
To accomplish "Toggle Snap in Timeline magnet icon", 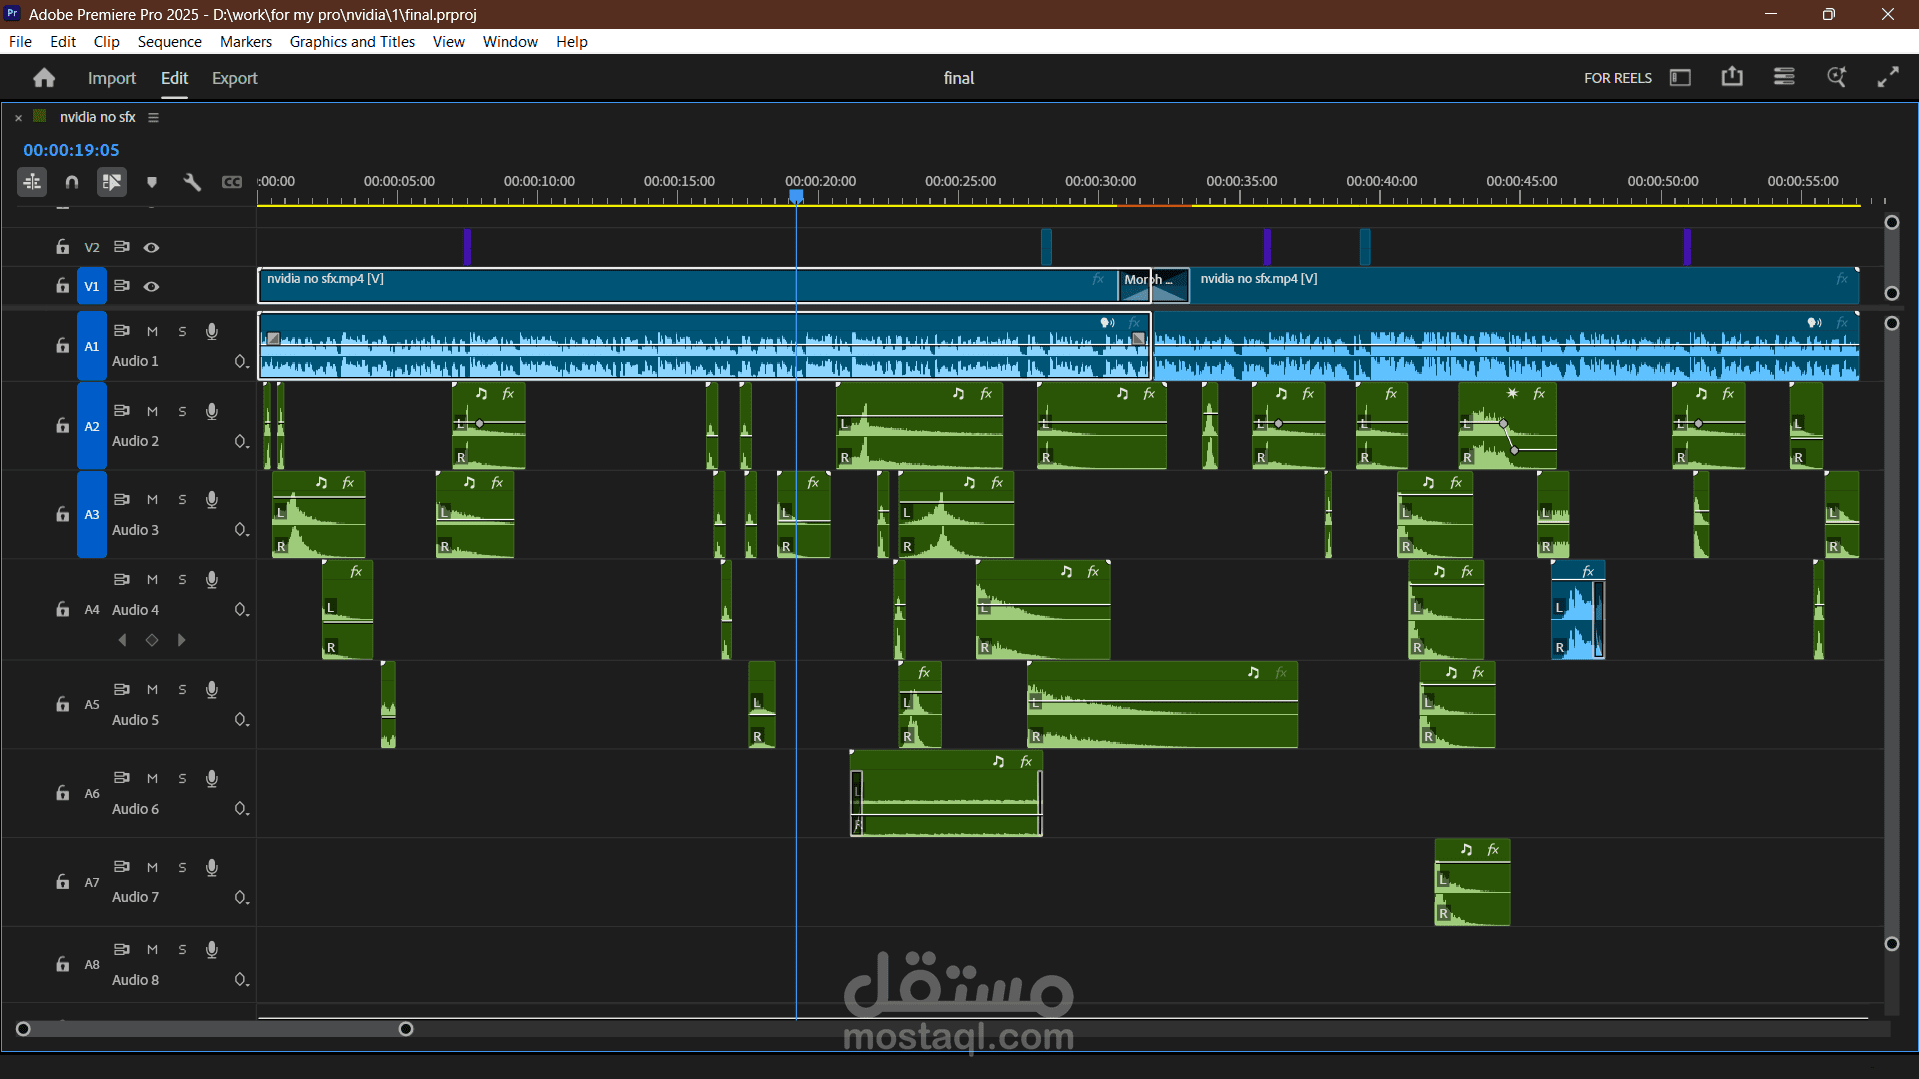I will pyautogui.click(x=72, y=182).
